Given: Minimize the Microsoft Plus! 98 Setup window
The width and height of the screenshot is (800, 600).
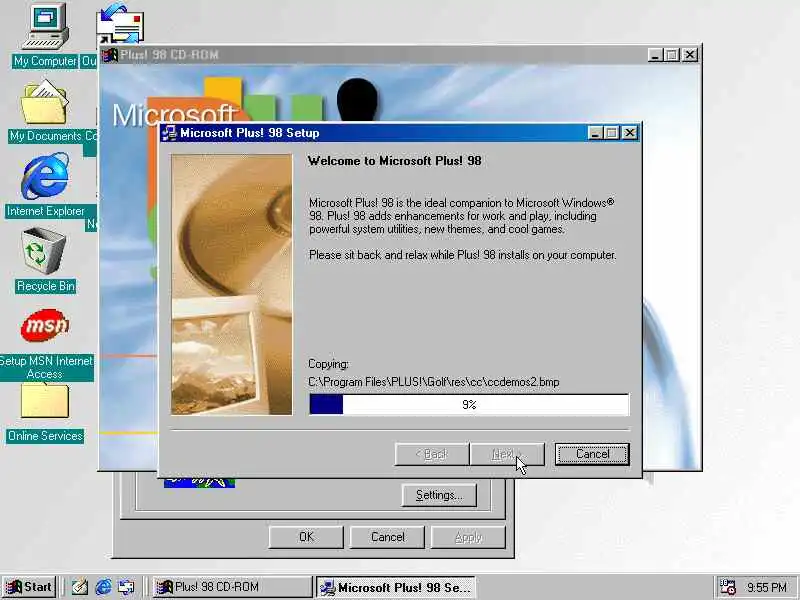Looking at the screenshot, I should (x=594, y=133).
